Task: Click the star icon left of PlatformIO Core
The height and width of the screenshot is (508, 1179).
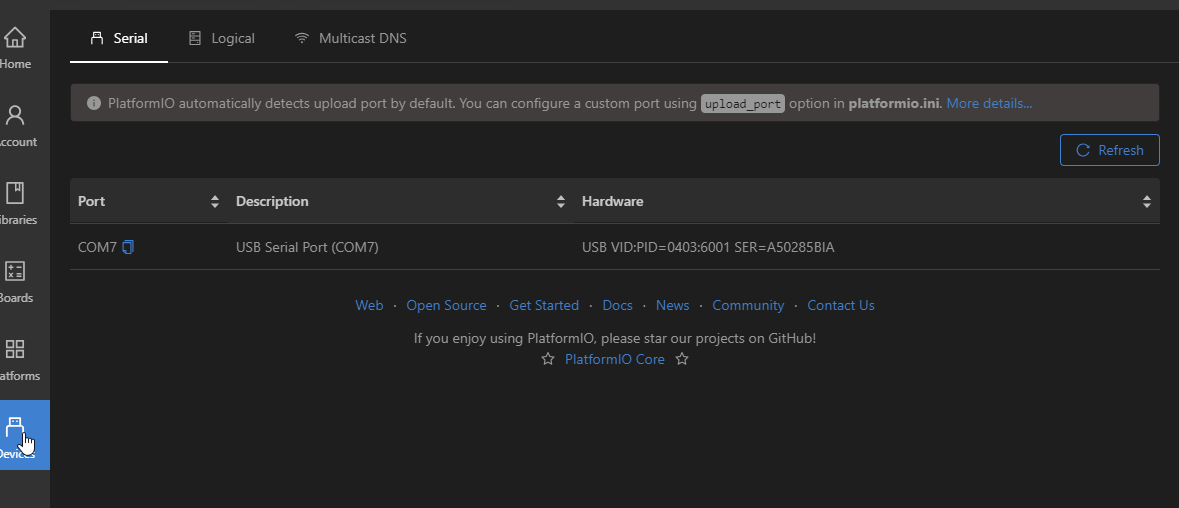Action: pos(548,359)
